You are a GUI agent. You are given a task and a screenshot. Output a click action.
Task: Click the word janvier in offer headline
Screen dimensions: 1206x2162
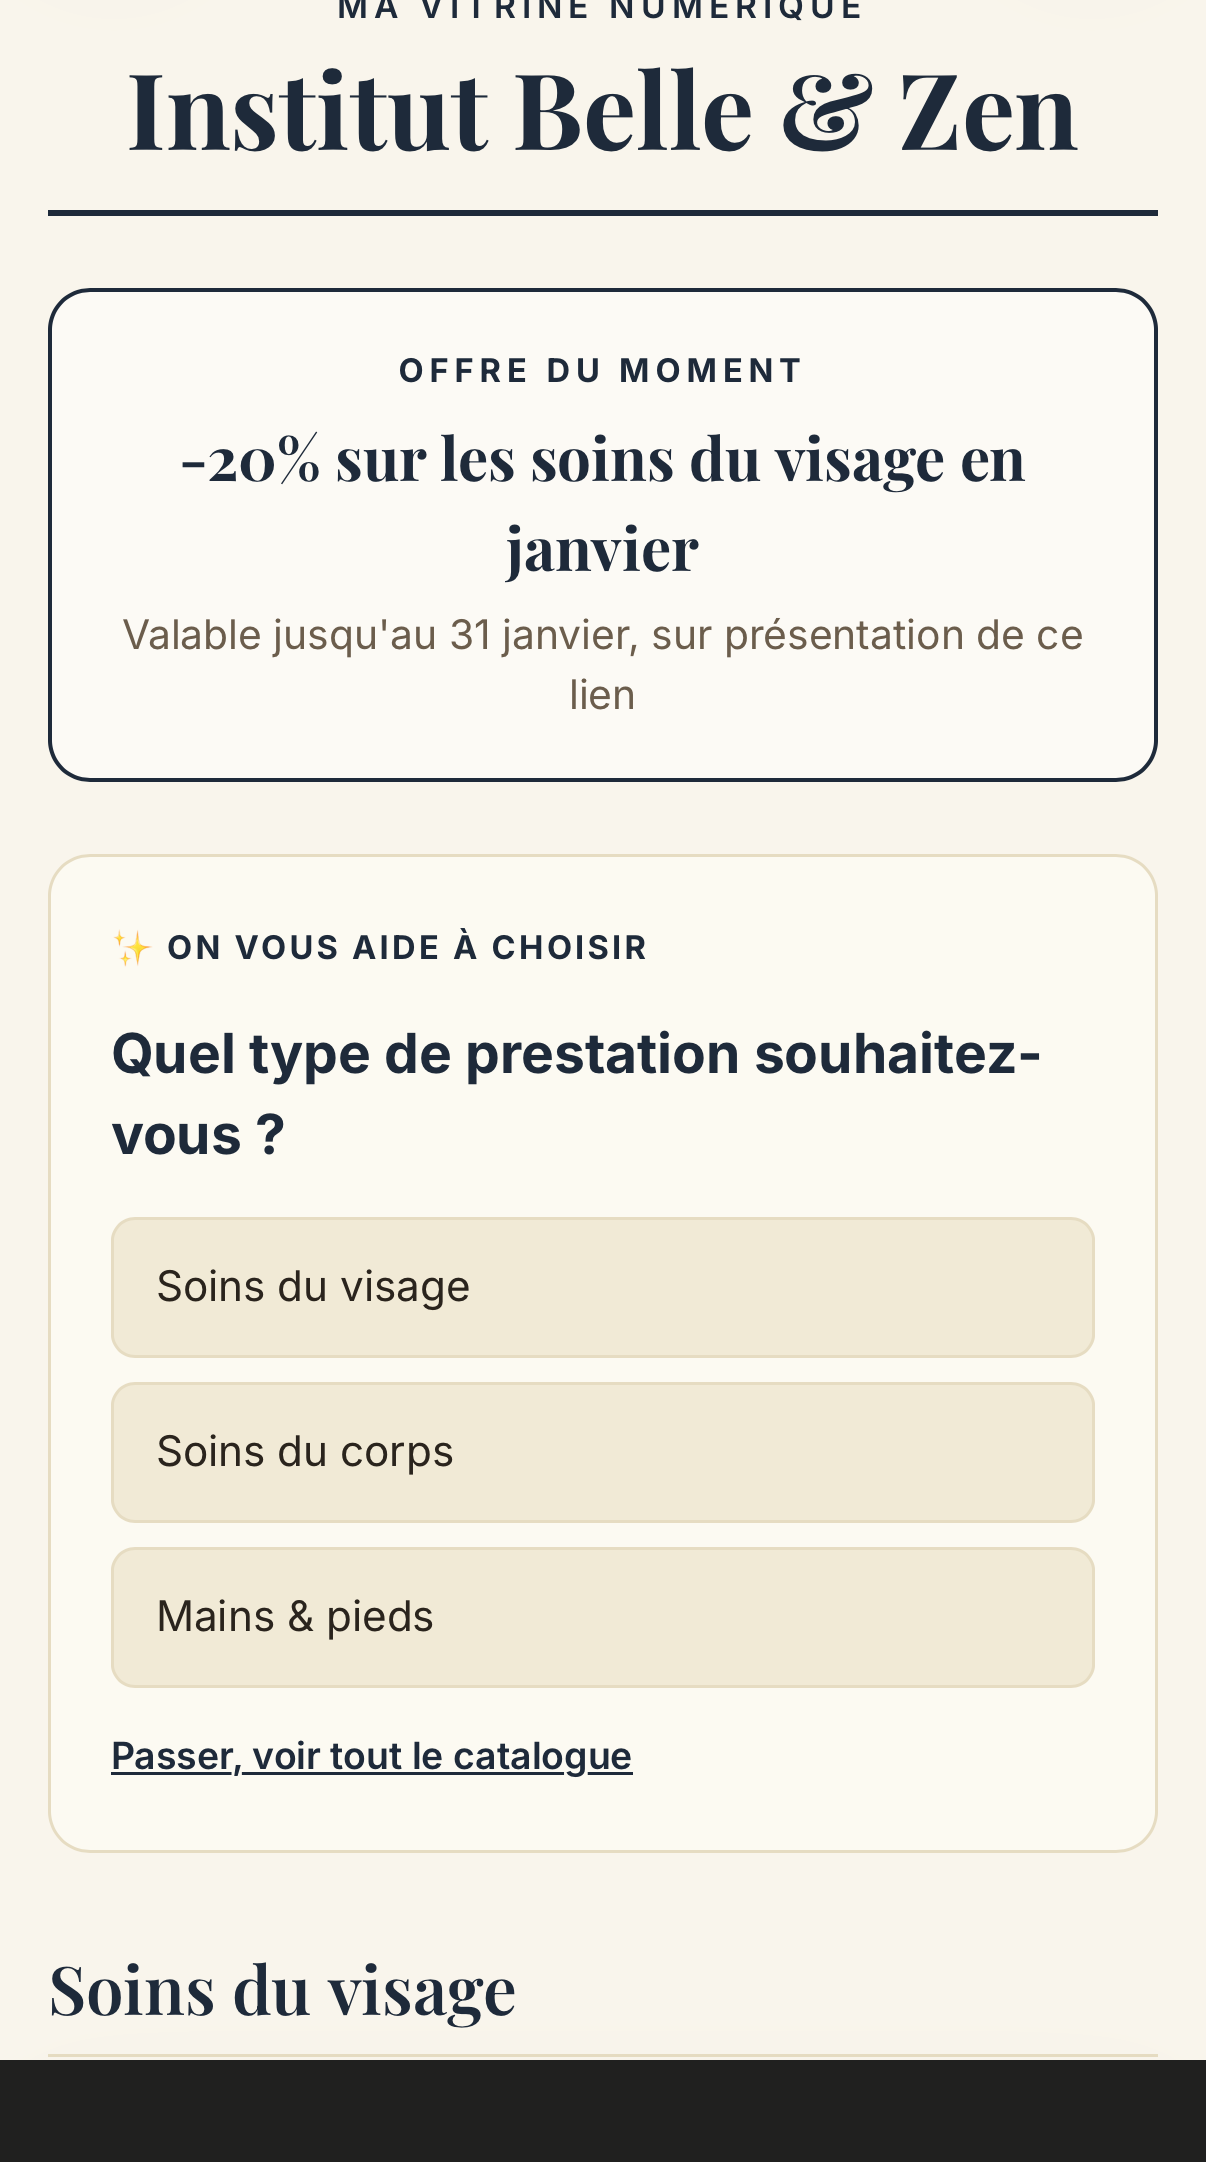(x=602, y=549)
